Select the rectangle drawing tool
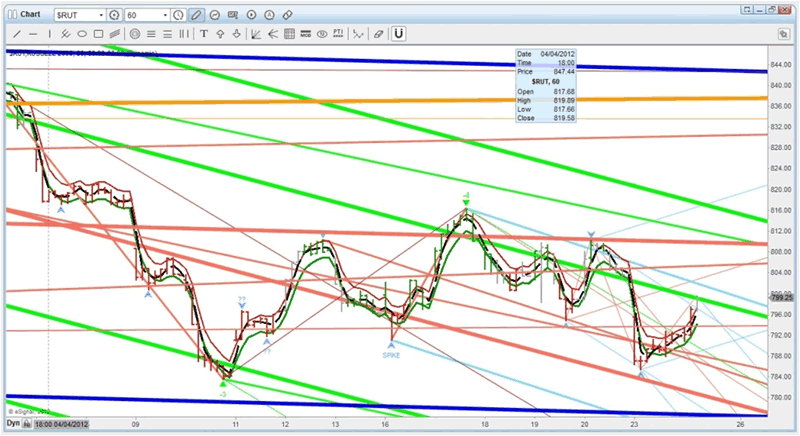 [98, 33]
